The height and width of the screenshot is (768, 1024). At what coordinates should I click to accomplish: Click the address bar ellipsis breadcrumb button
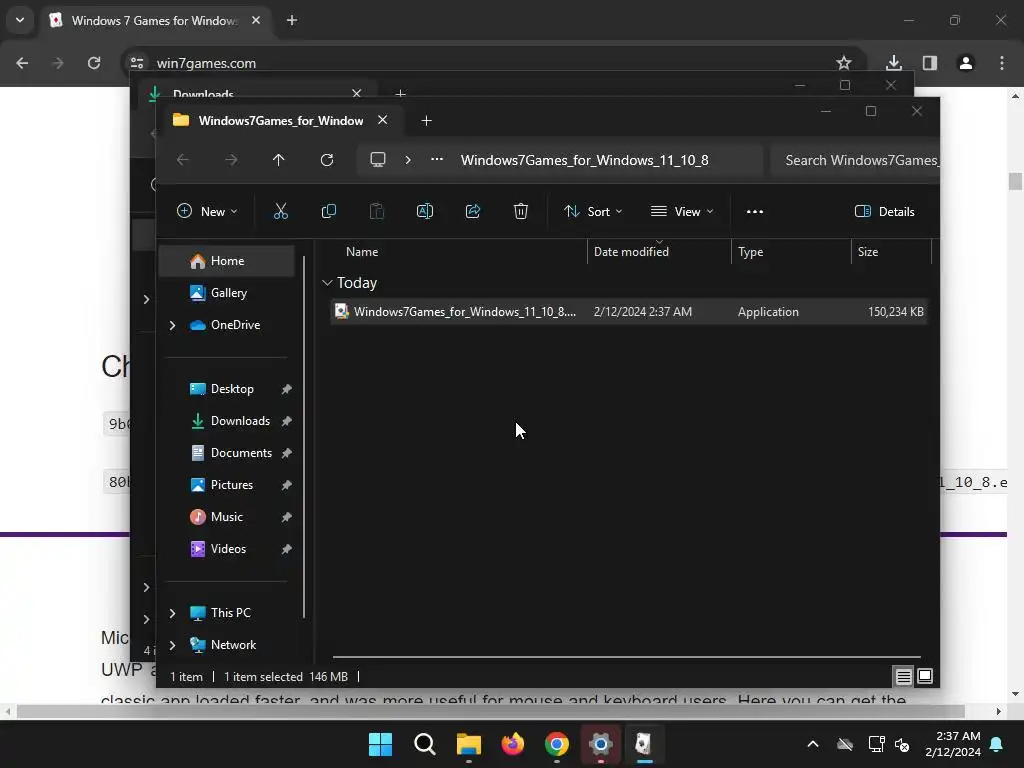437,160
